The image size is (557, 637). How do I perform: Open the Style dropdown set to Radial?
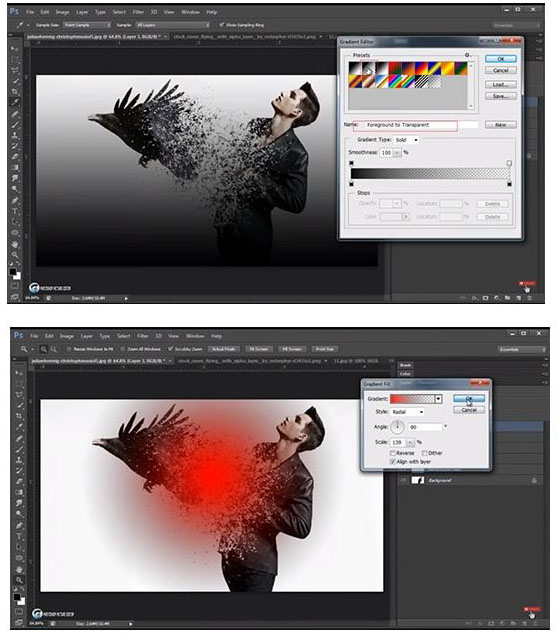coord(407,412)
